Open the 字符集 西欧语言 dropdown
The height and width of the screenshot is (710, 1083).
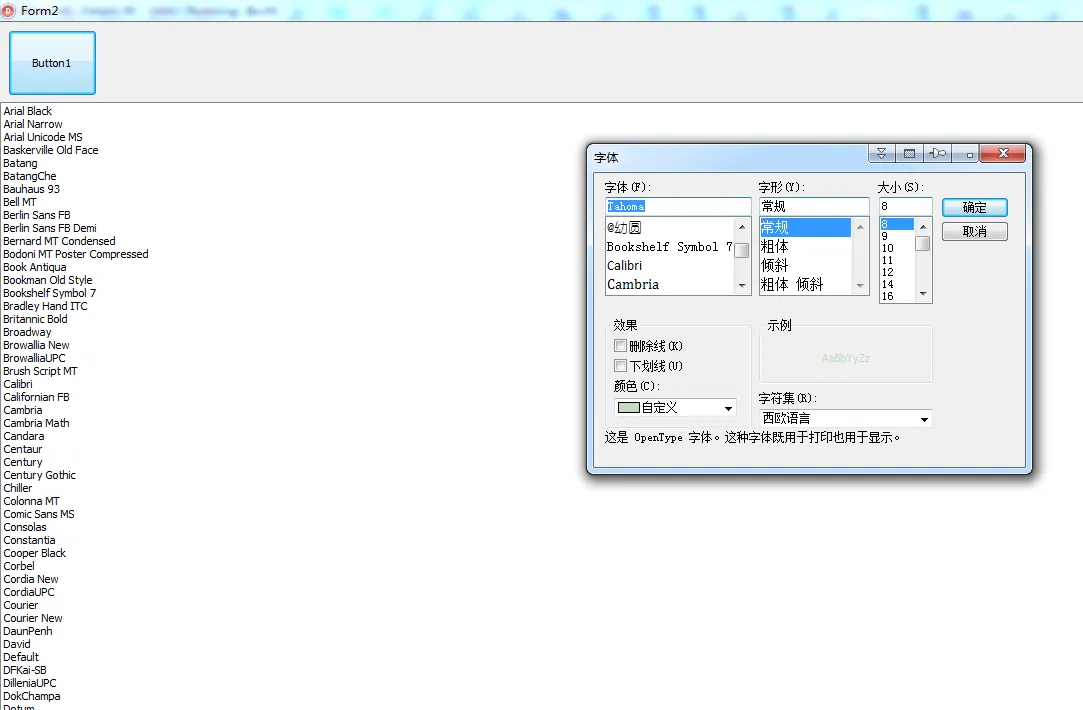pos(924,419)
